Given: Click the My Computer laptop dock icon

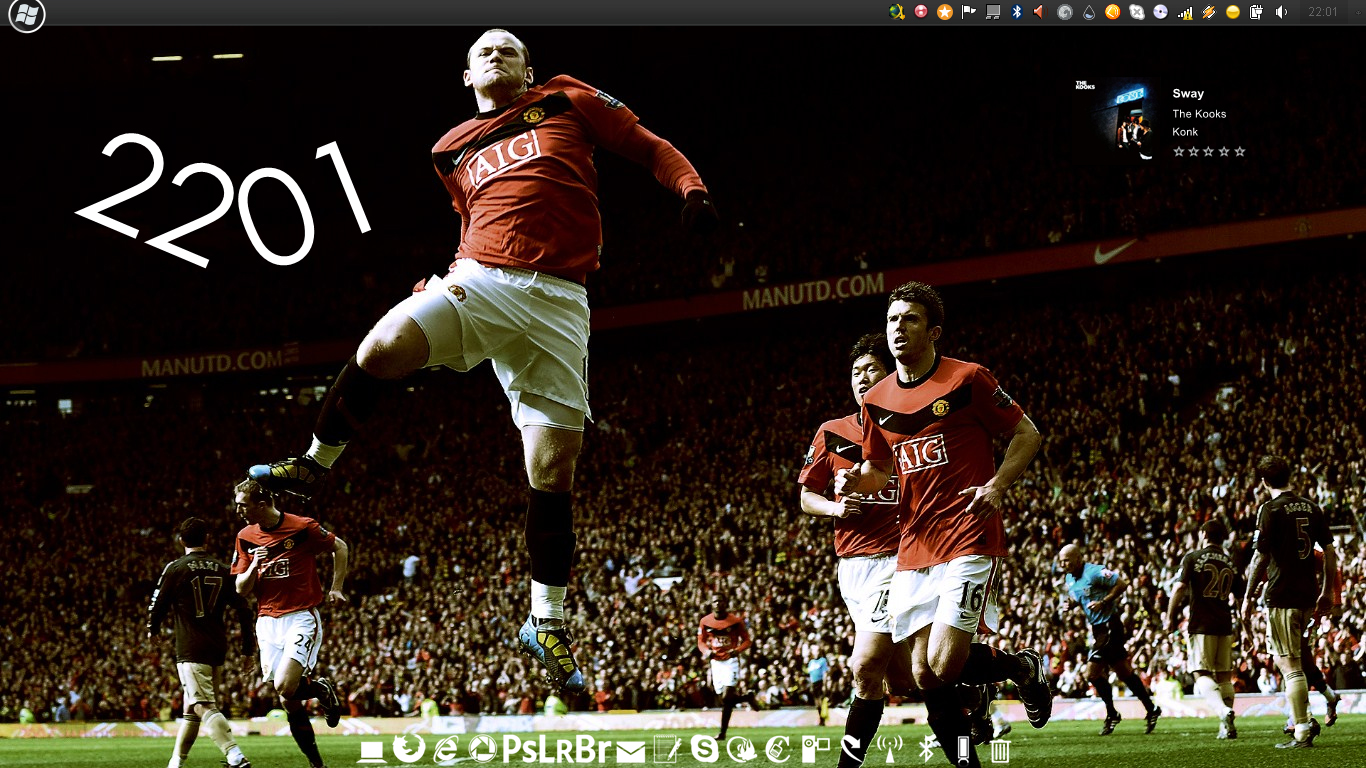Looking at the screenshot, I should click(x=372, y=750).
